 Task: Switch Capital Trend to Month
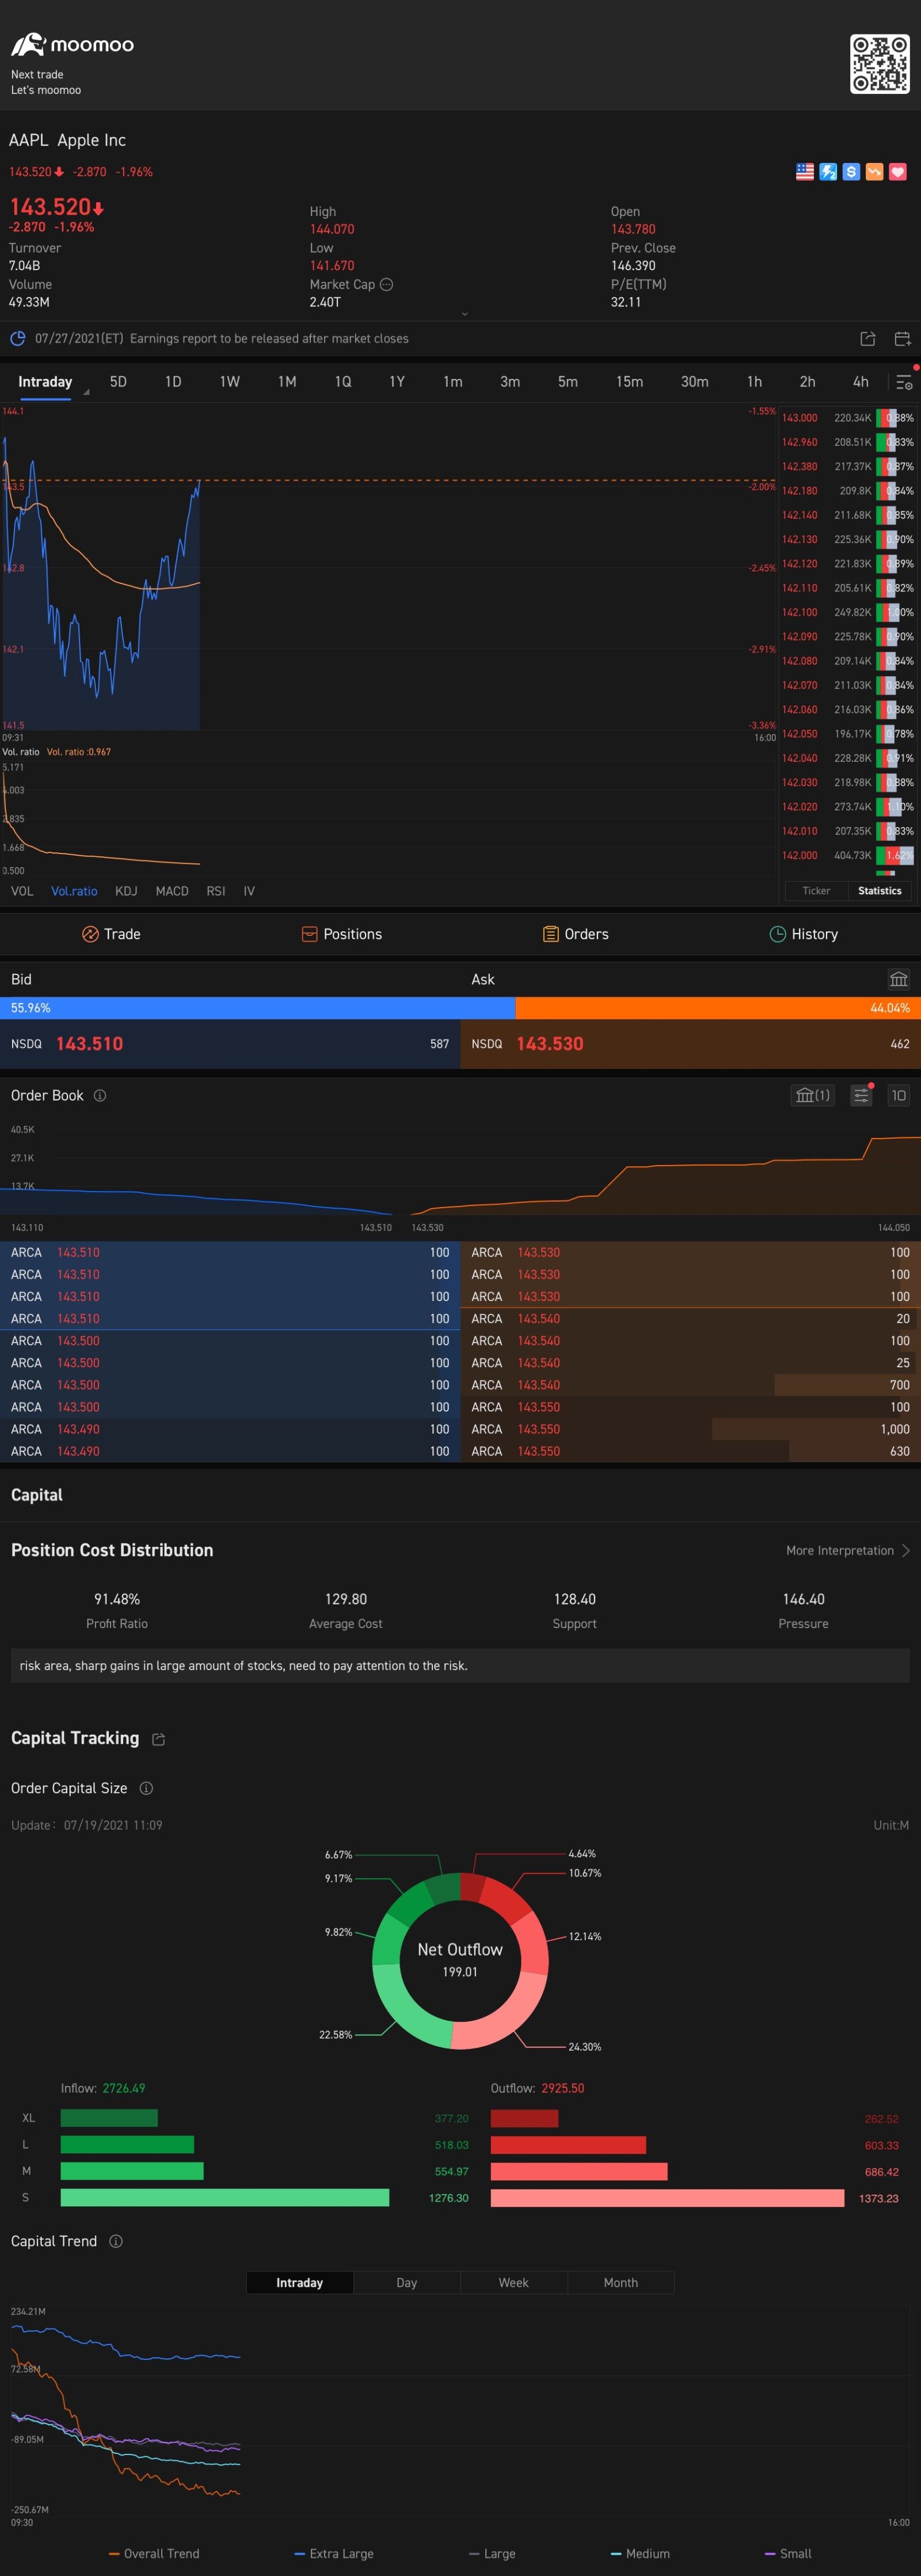click(621, 2283)
